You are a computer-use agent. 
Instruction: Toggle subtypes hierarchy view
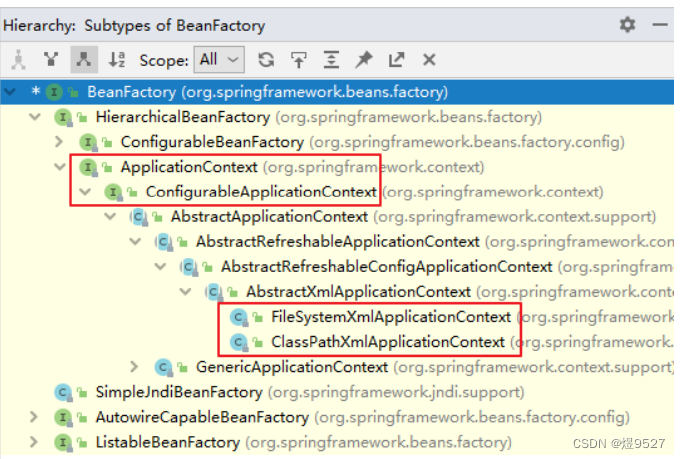(84, 59)
